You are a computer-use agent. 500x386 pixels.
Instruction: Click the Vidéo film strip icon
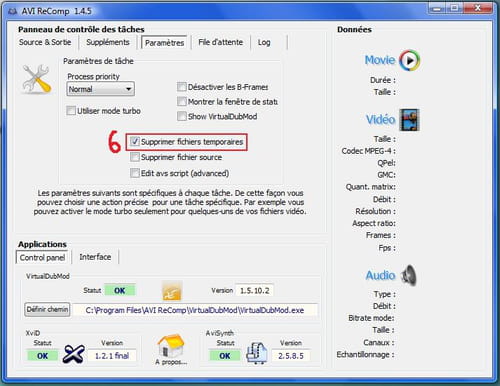410,120
